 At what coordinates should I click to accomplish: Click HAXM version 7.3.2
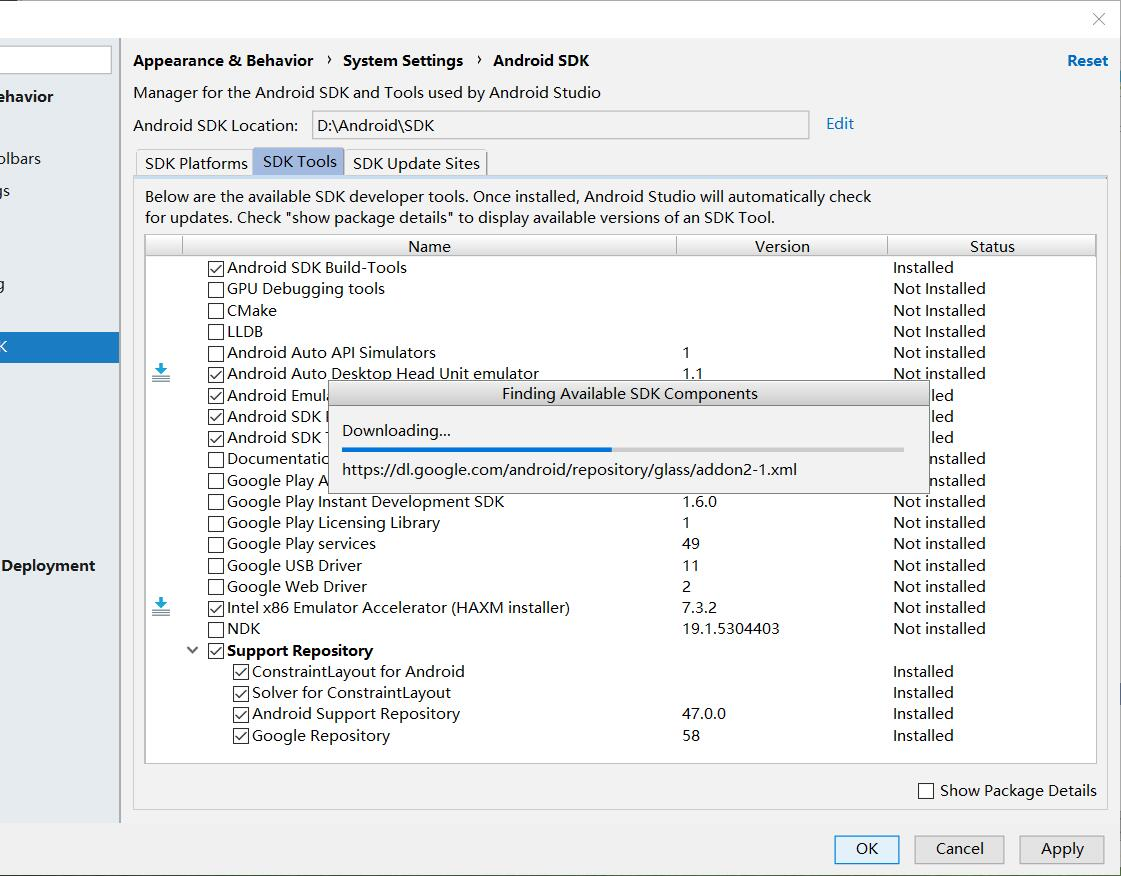pos(699,608)
